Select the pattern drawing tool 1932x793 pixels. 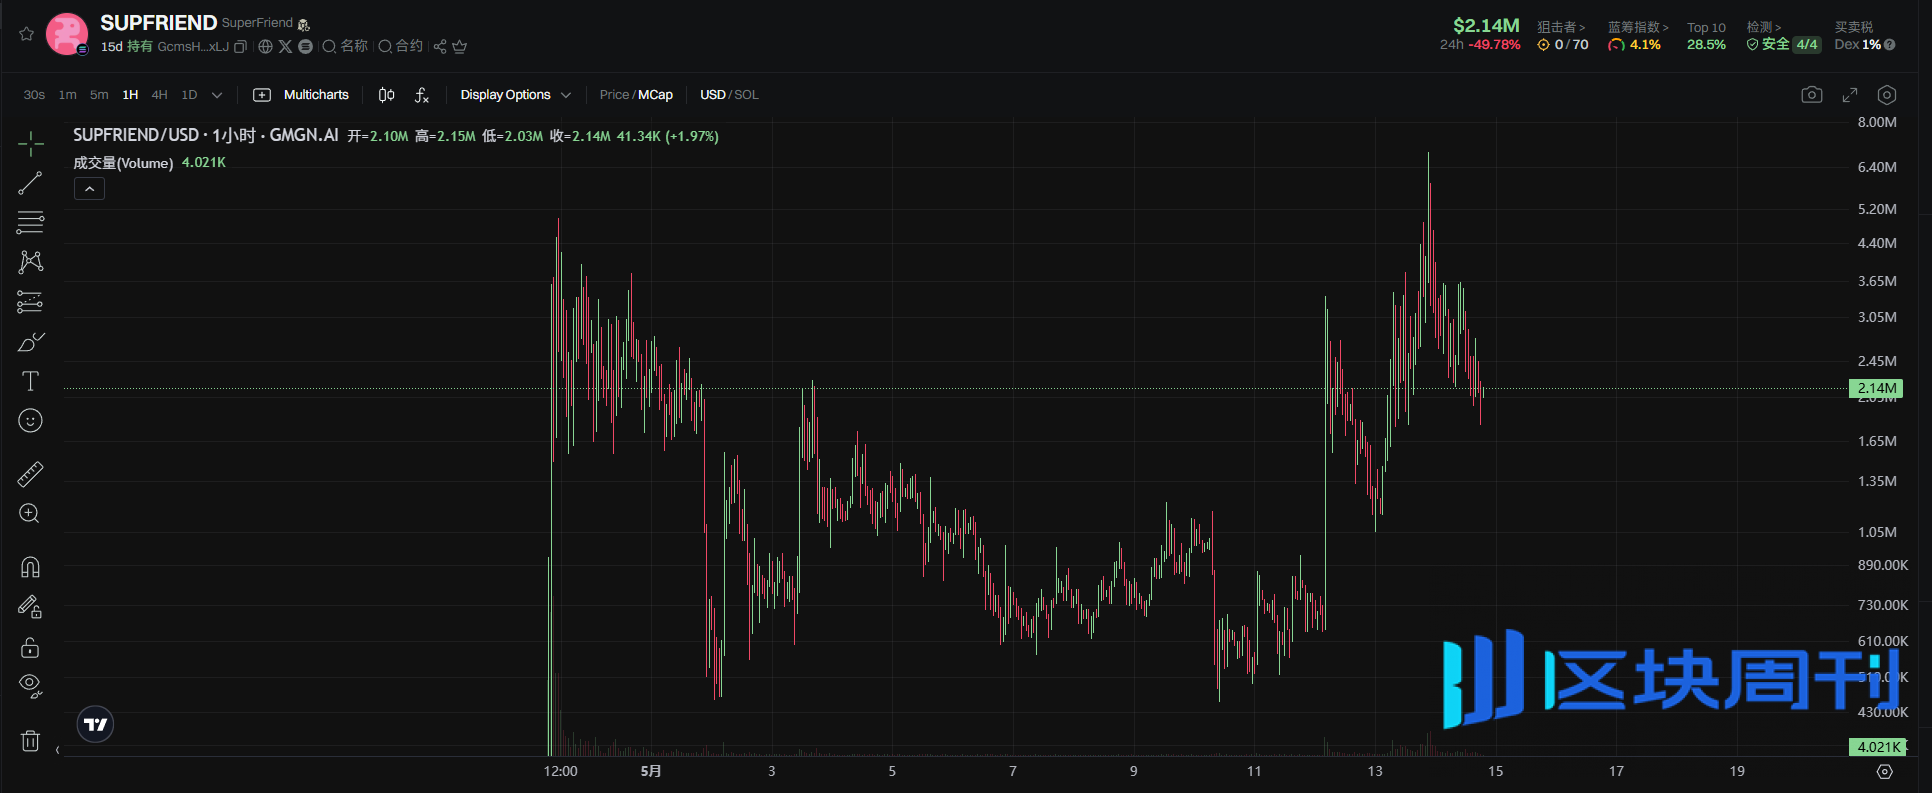(31, 262)
